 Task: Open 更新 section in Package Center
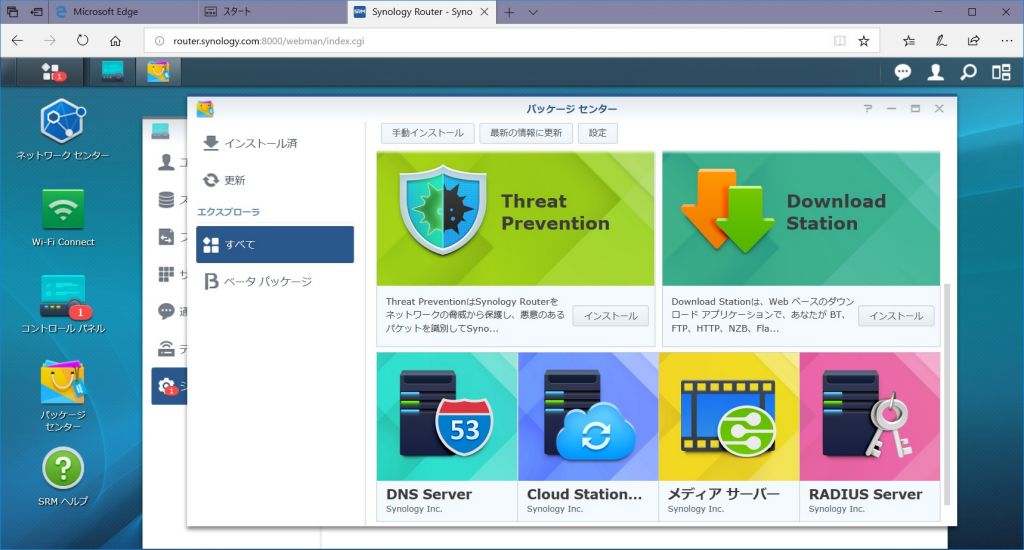coord(275,180)
